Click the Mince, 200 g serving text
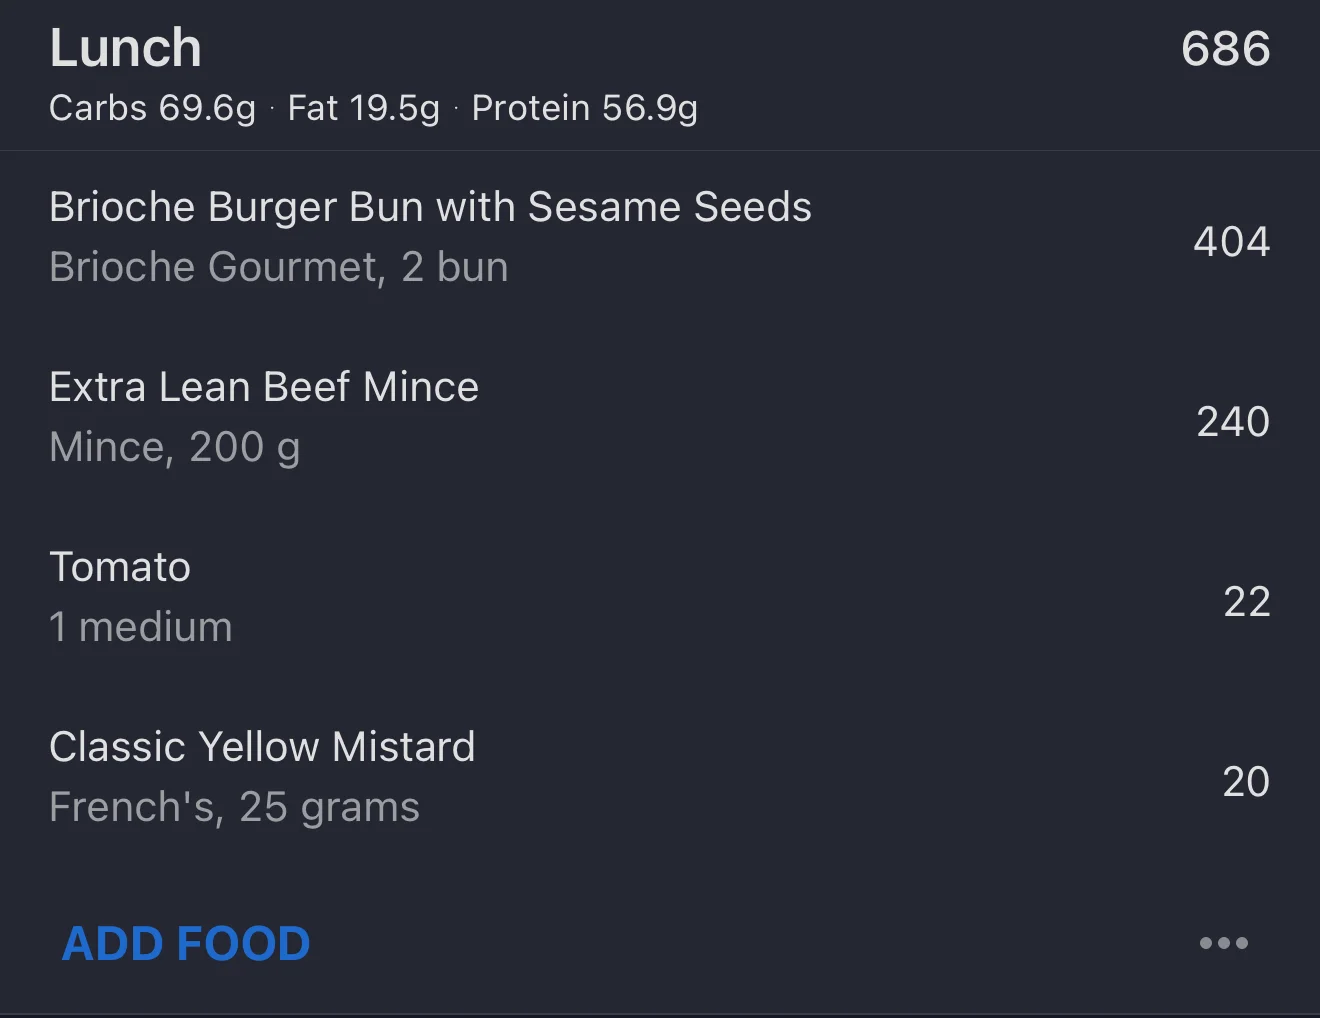 click(x=175, y=447)
